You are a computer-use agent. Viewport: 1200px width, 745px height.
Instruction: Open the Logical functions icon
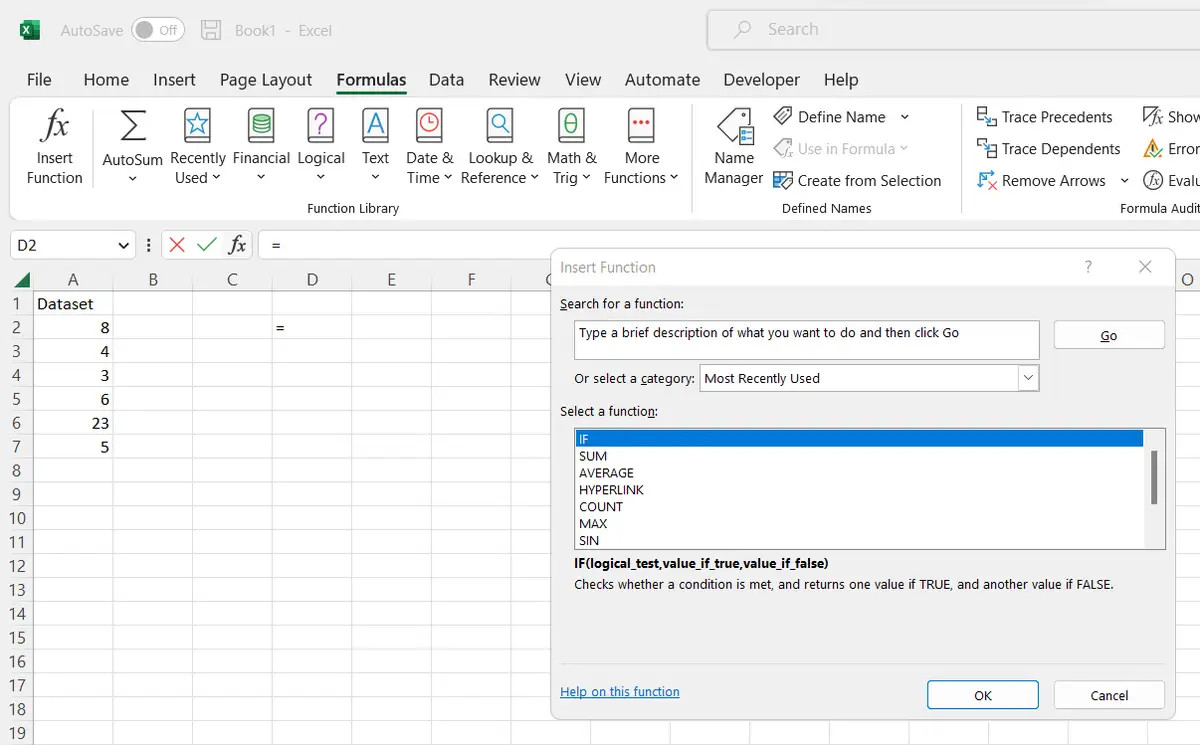point(320,127)
